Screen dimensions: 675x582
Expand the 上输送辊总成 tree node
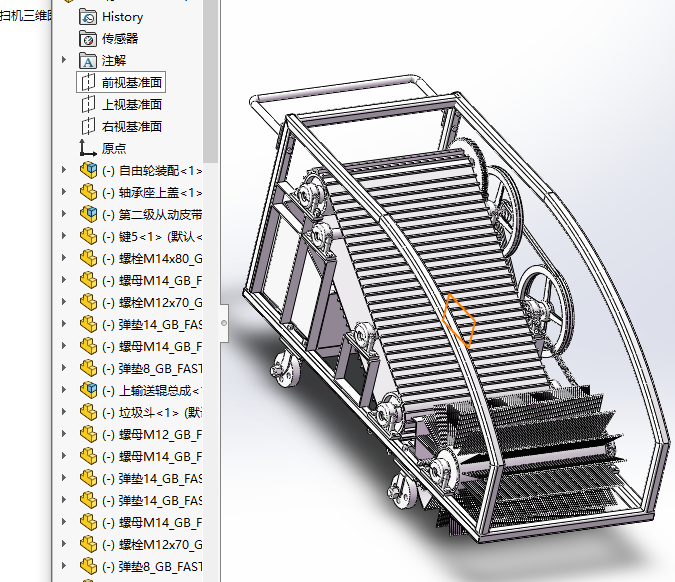tap(64, 390)
